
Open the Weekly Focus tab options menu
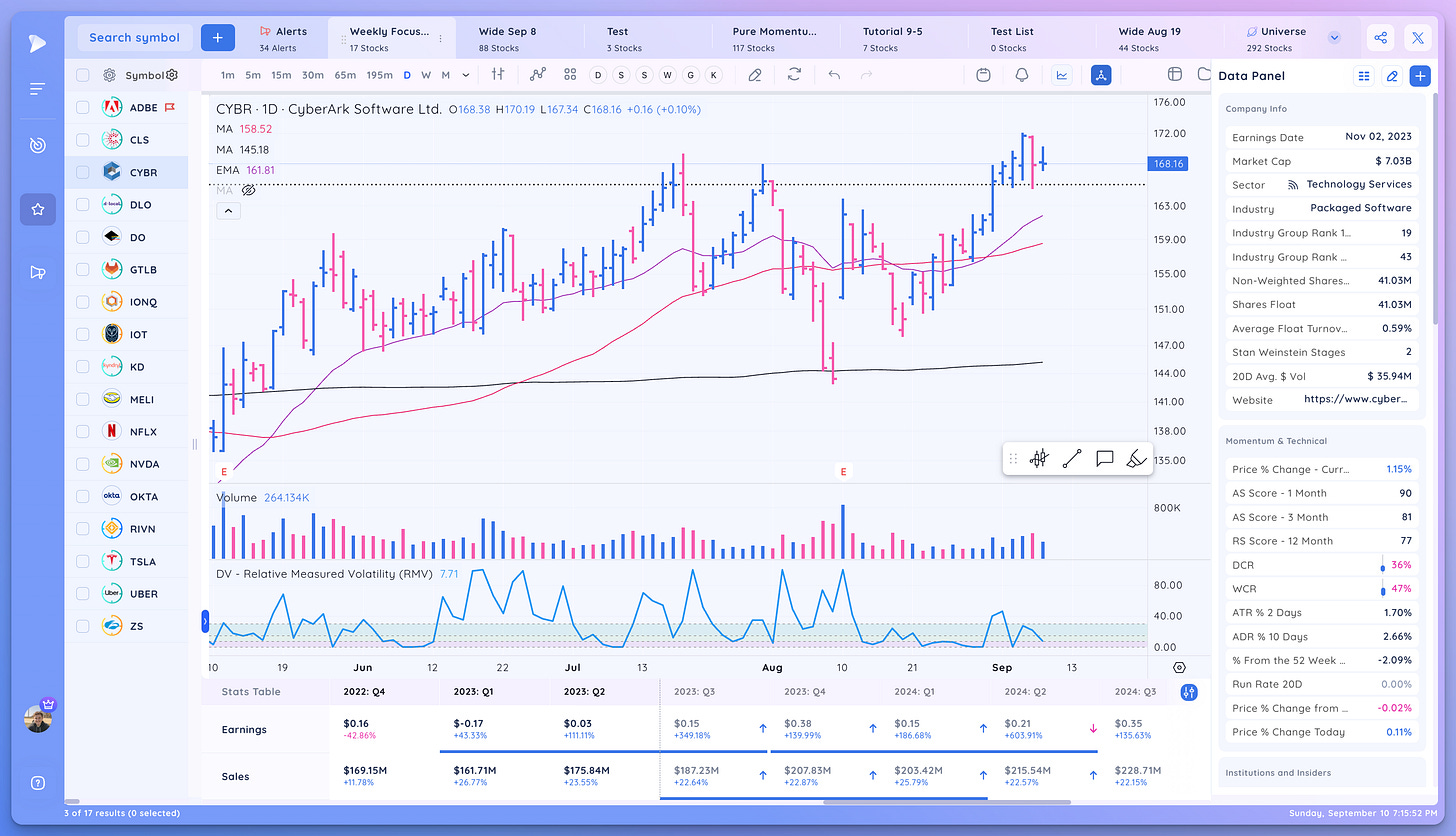click(440, 38)
